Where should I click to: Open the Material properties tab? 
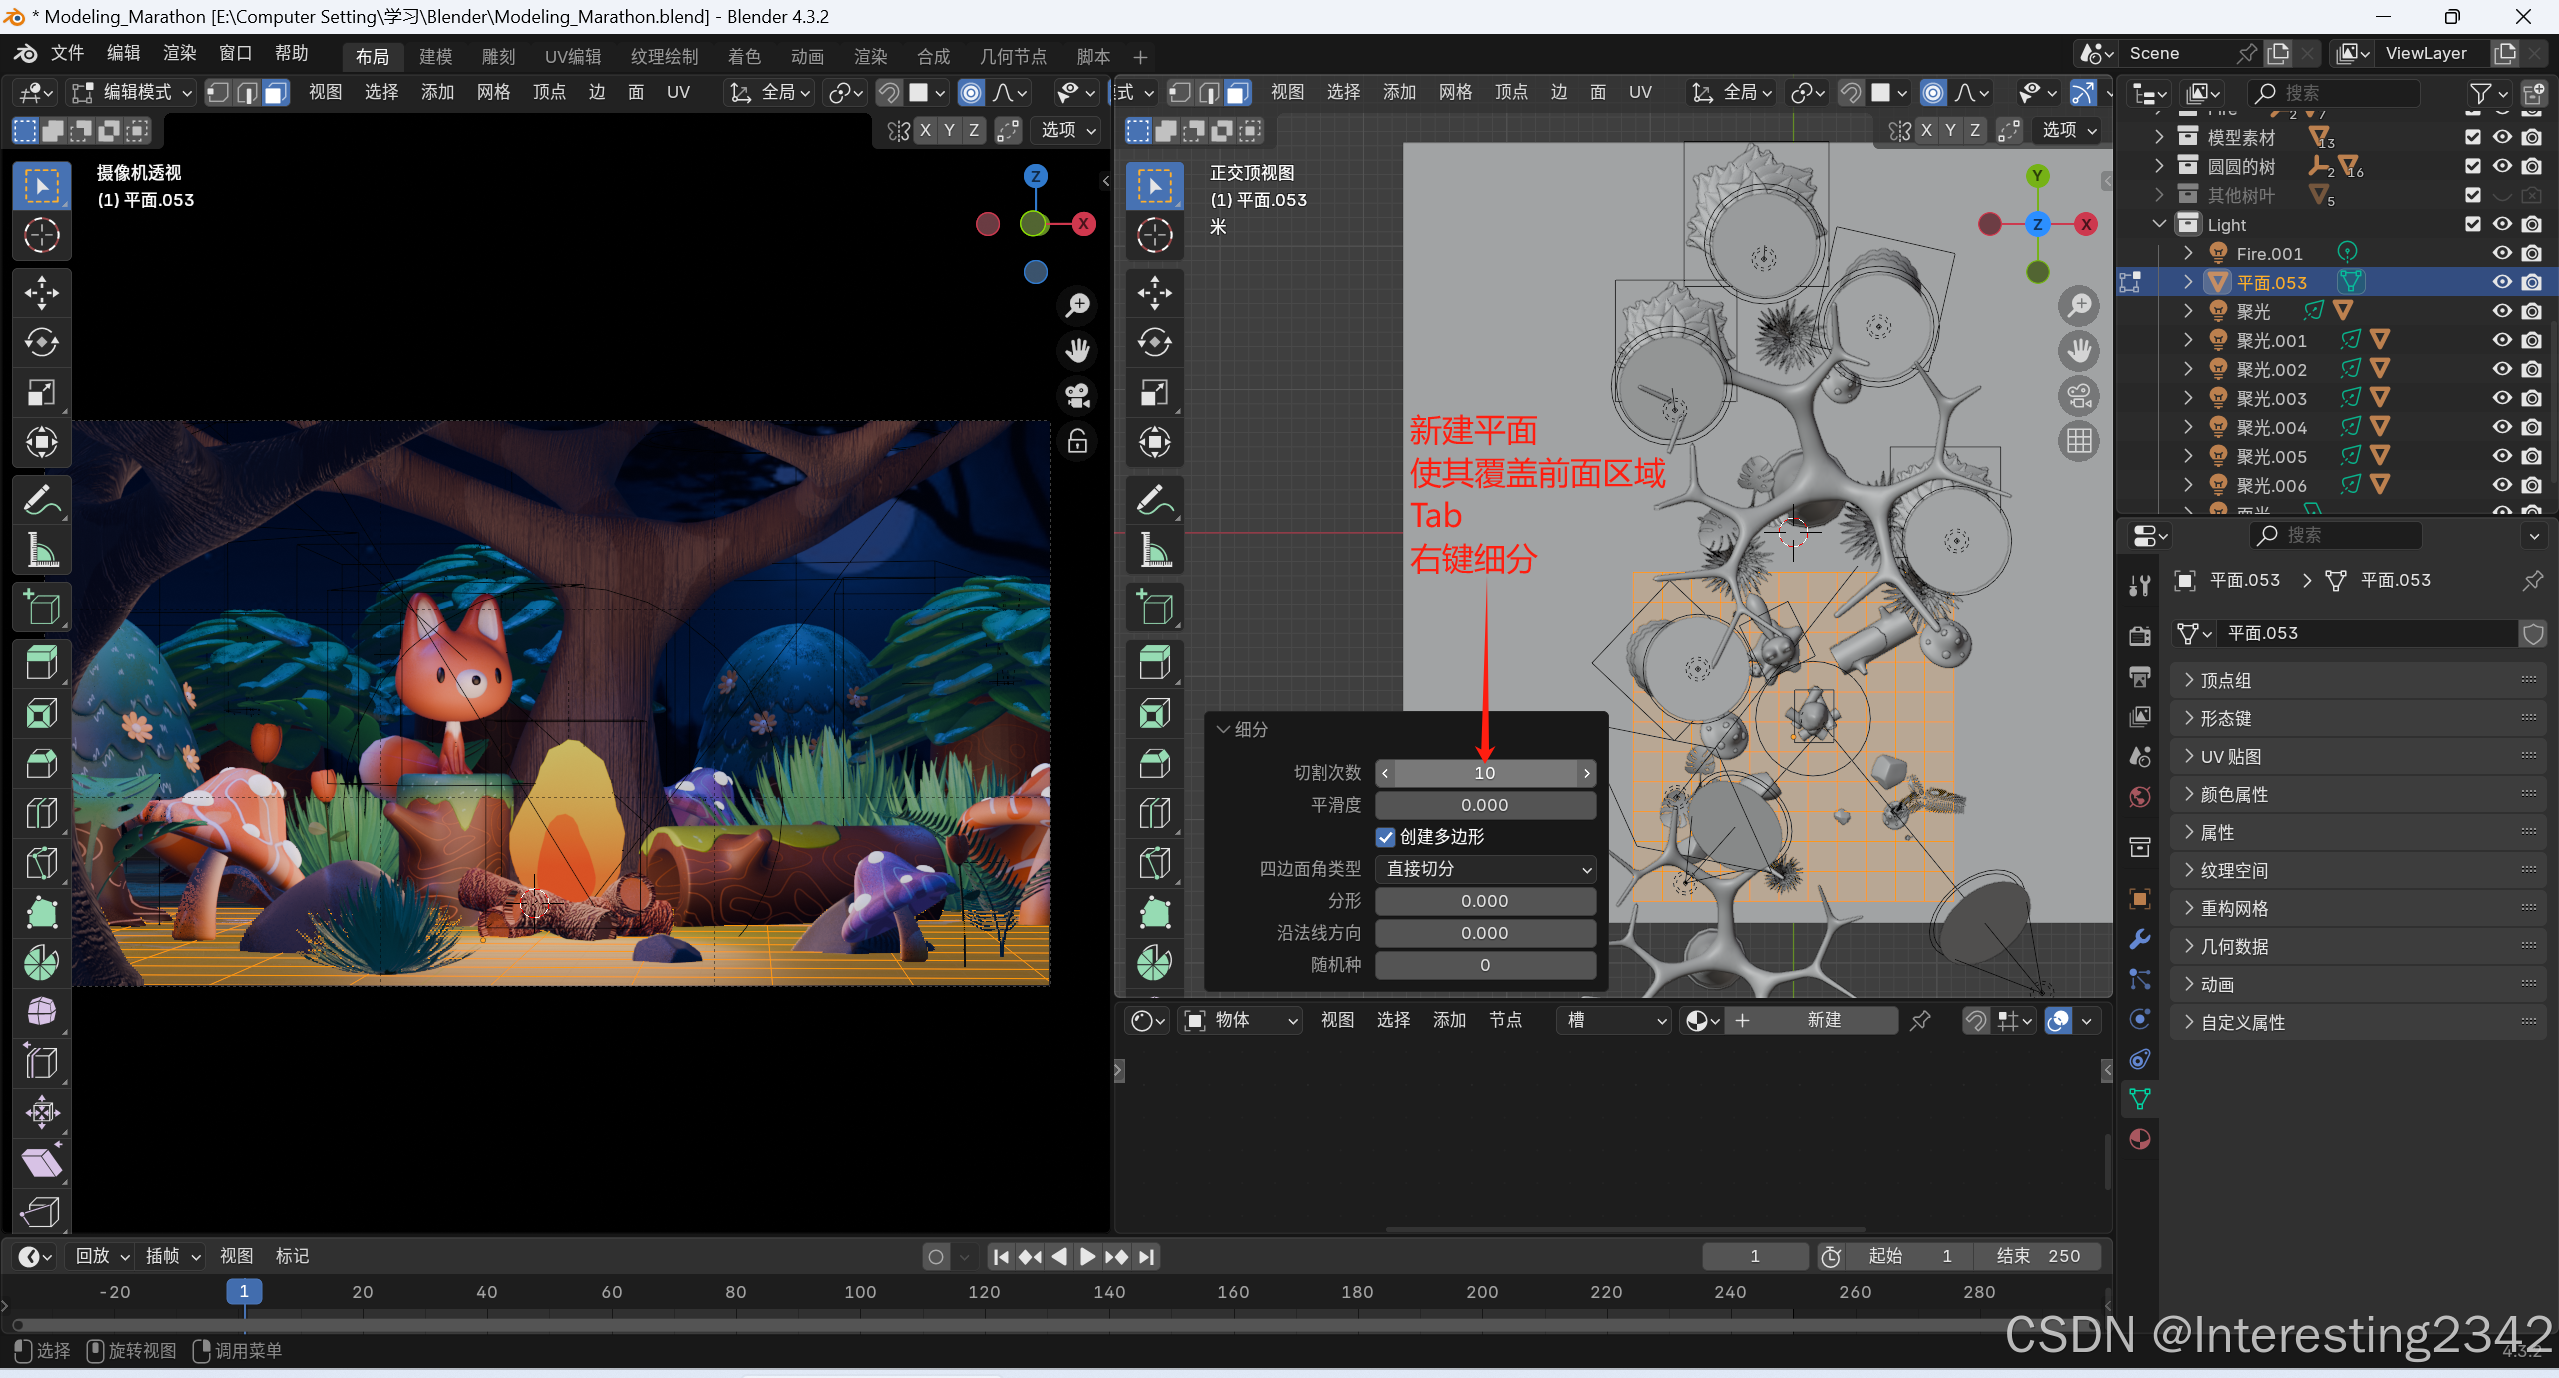[x=2140, y=1139]
